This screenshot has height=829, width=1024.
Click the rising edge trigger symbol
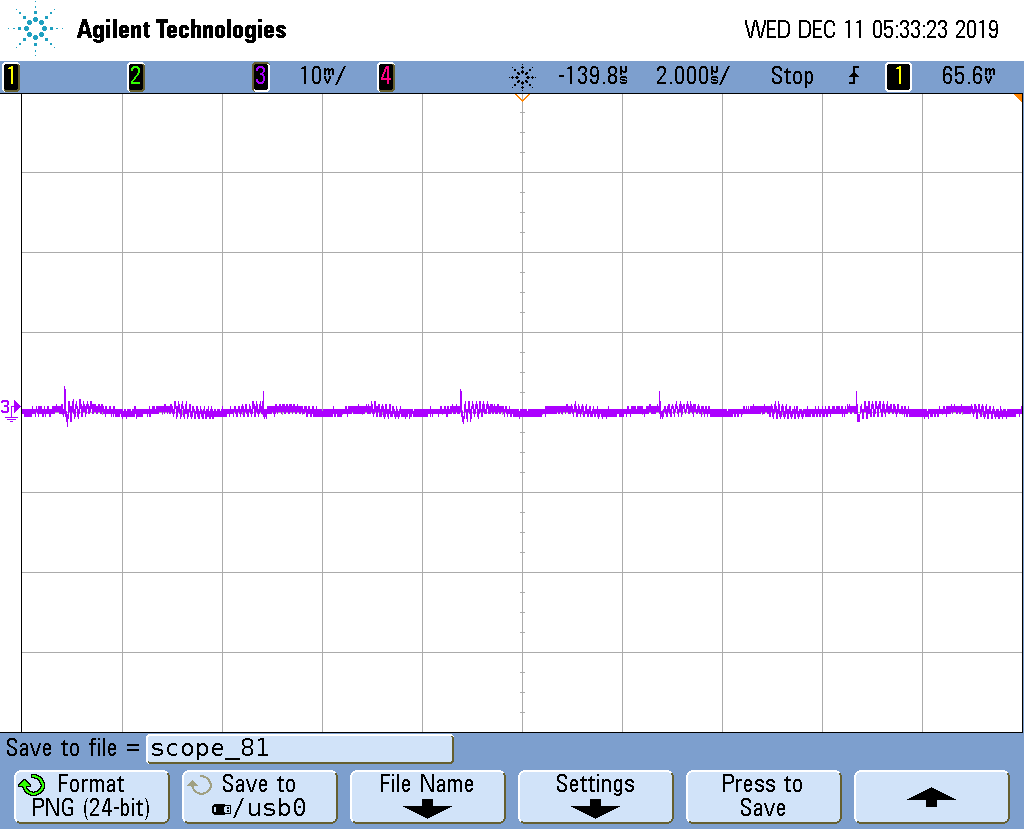point(853,76)
